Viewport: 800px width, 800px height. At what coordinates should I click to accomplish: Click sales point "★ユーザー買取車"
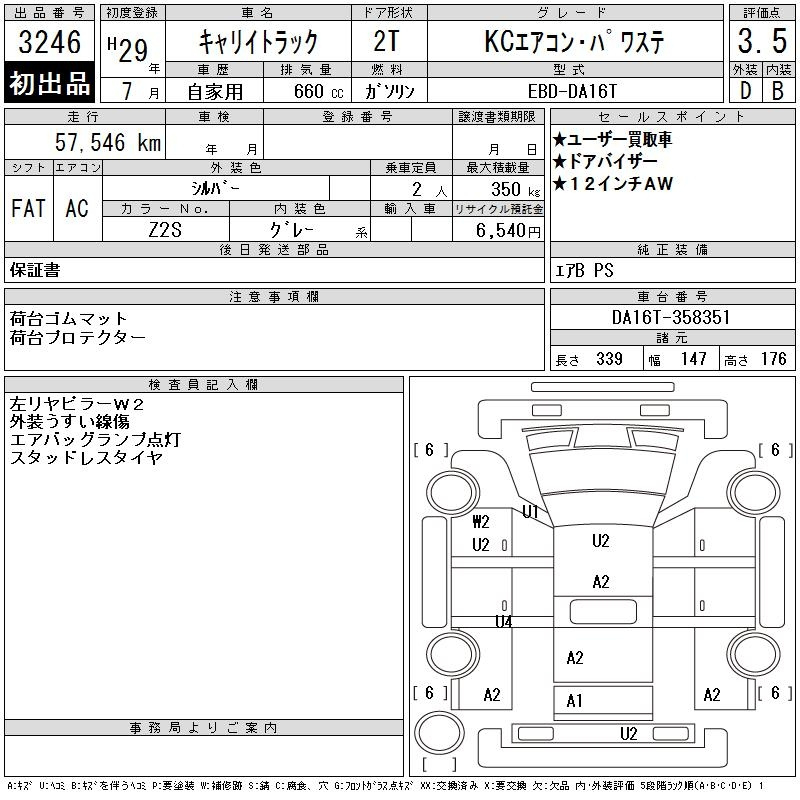(x=612, y=139)
